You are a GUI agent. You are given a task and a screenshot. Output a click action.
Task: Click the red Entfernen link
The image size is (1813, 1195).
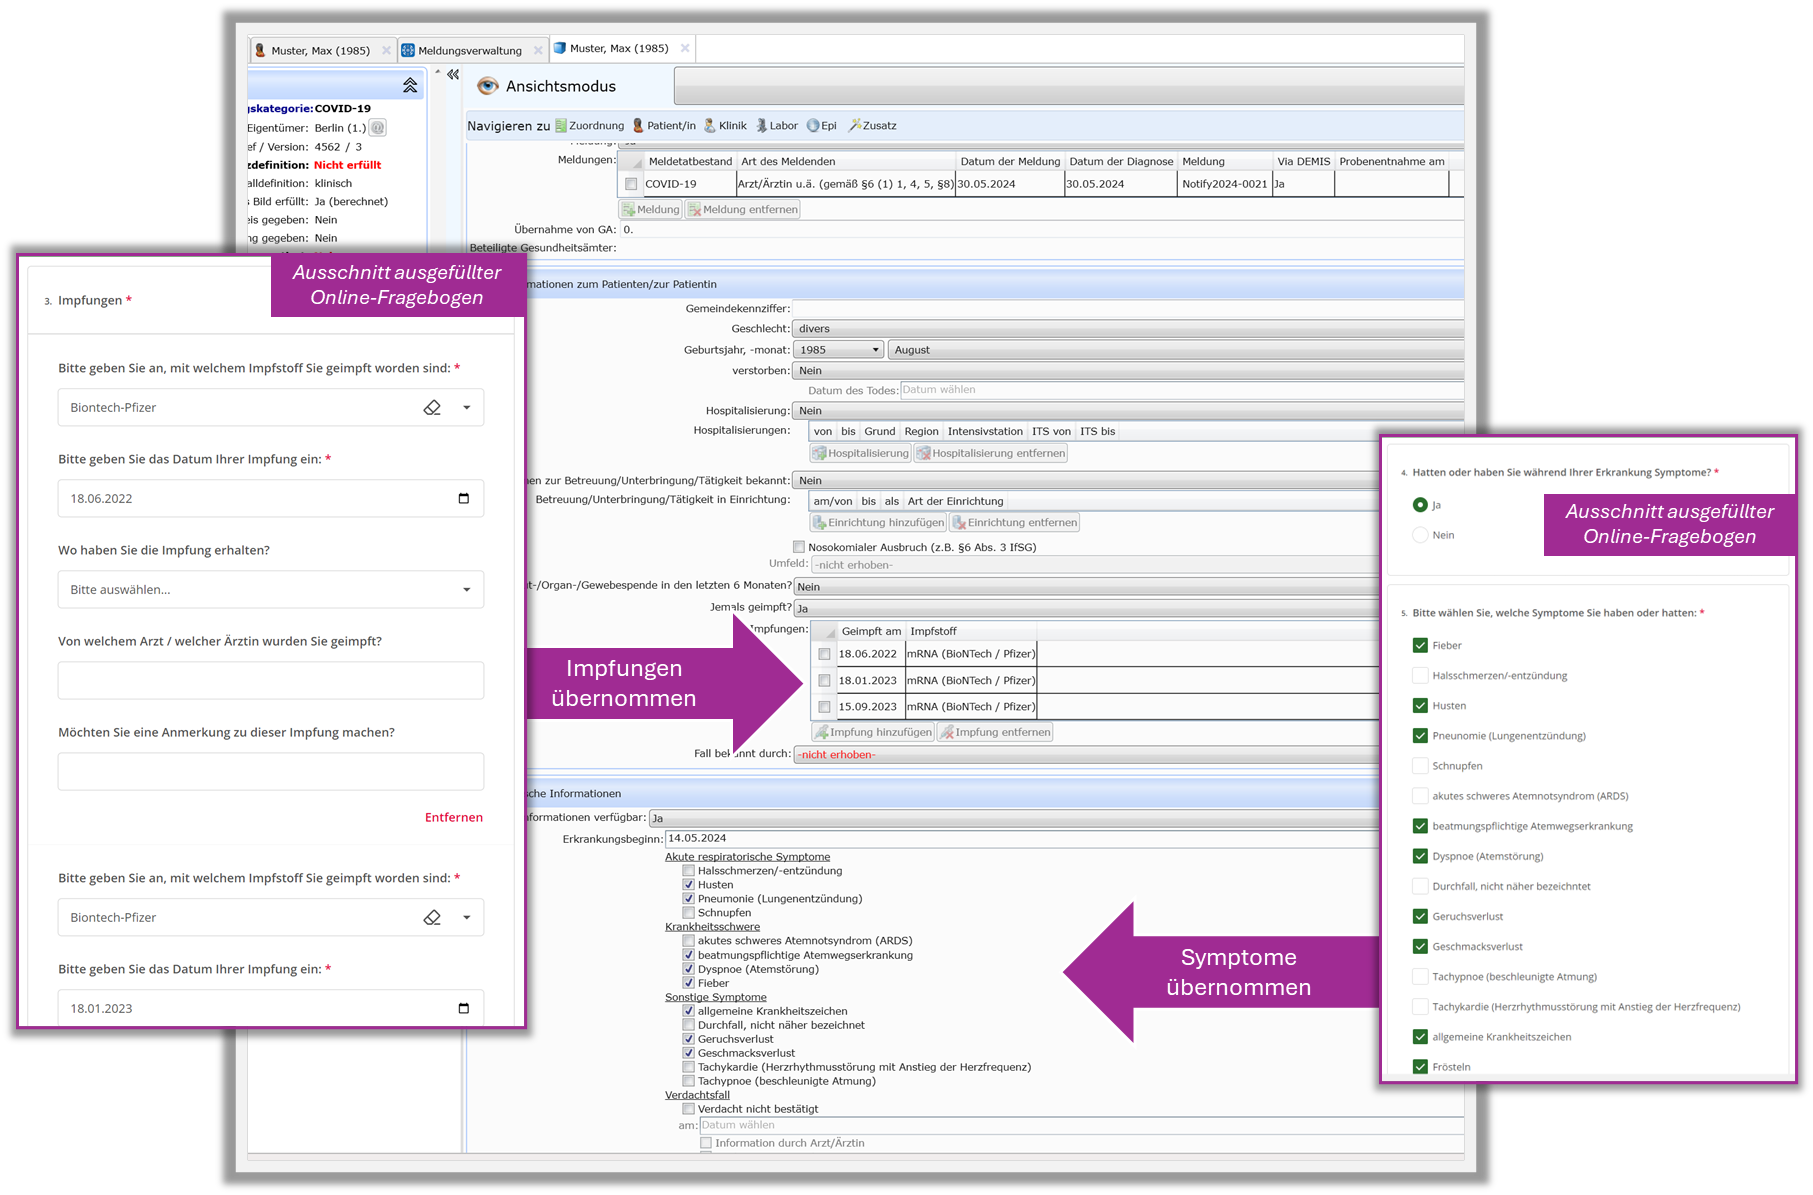(x=453, y=818)
